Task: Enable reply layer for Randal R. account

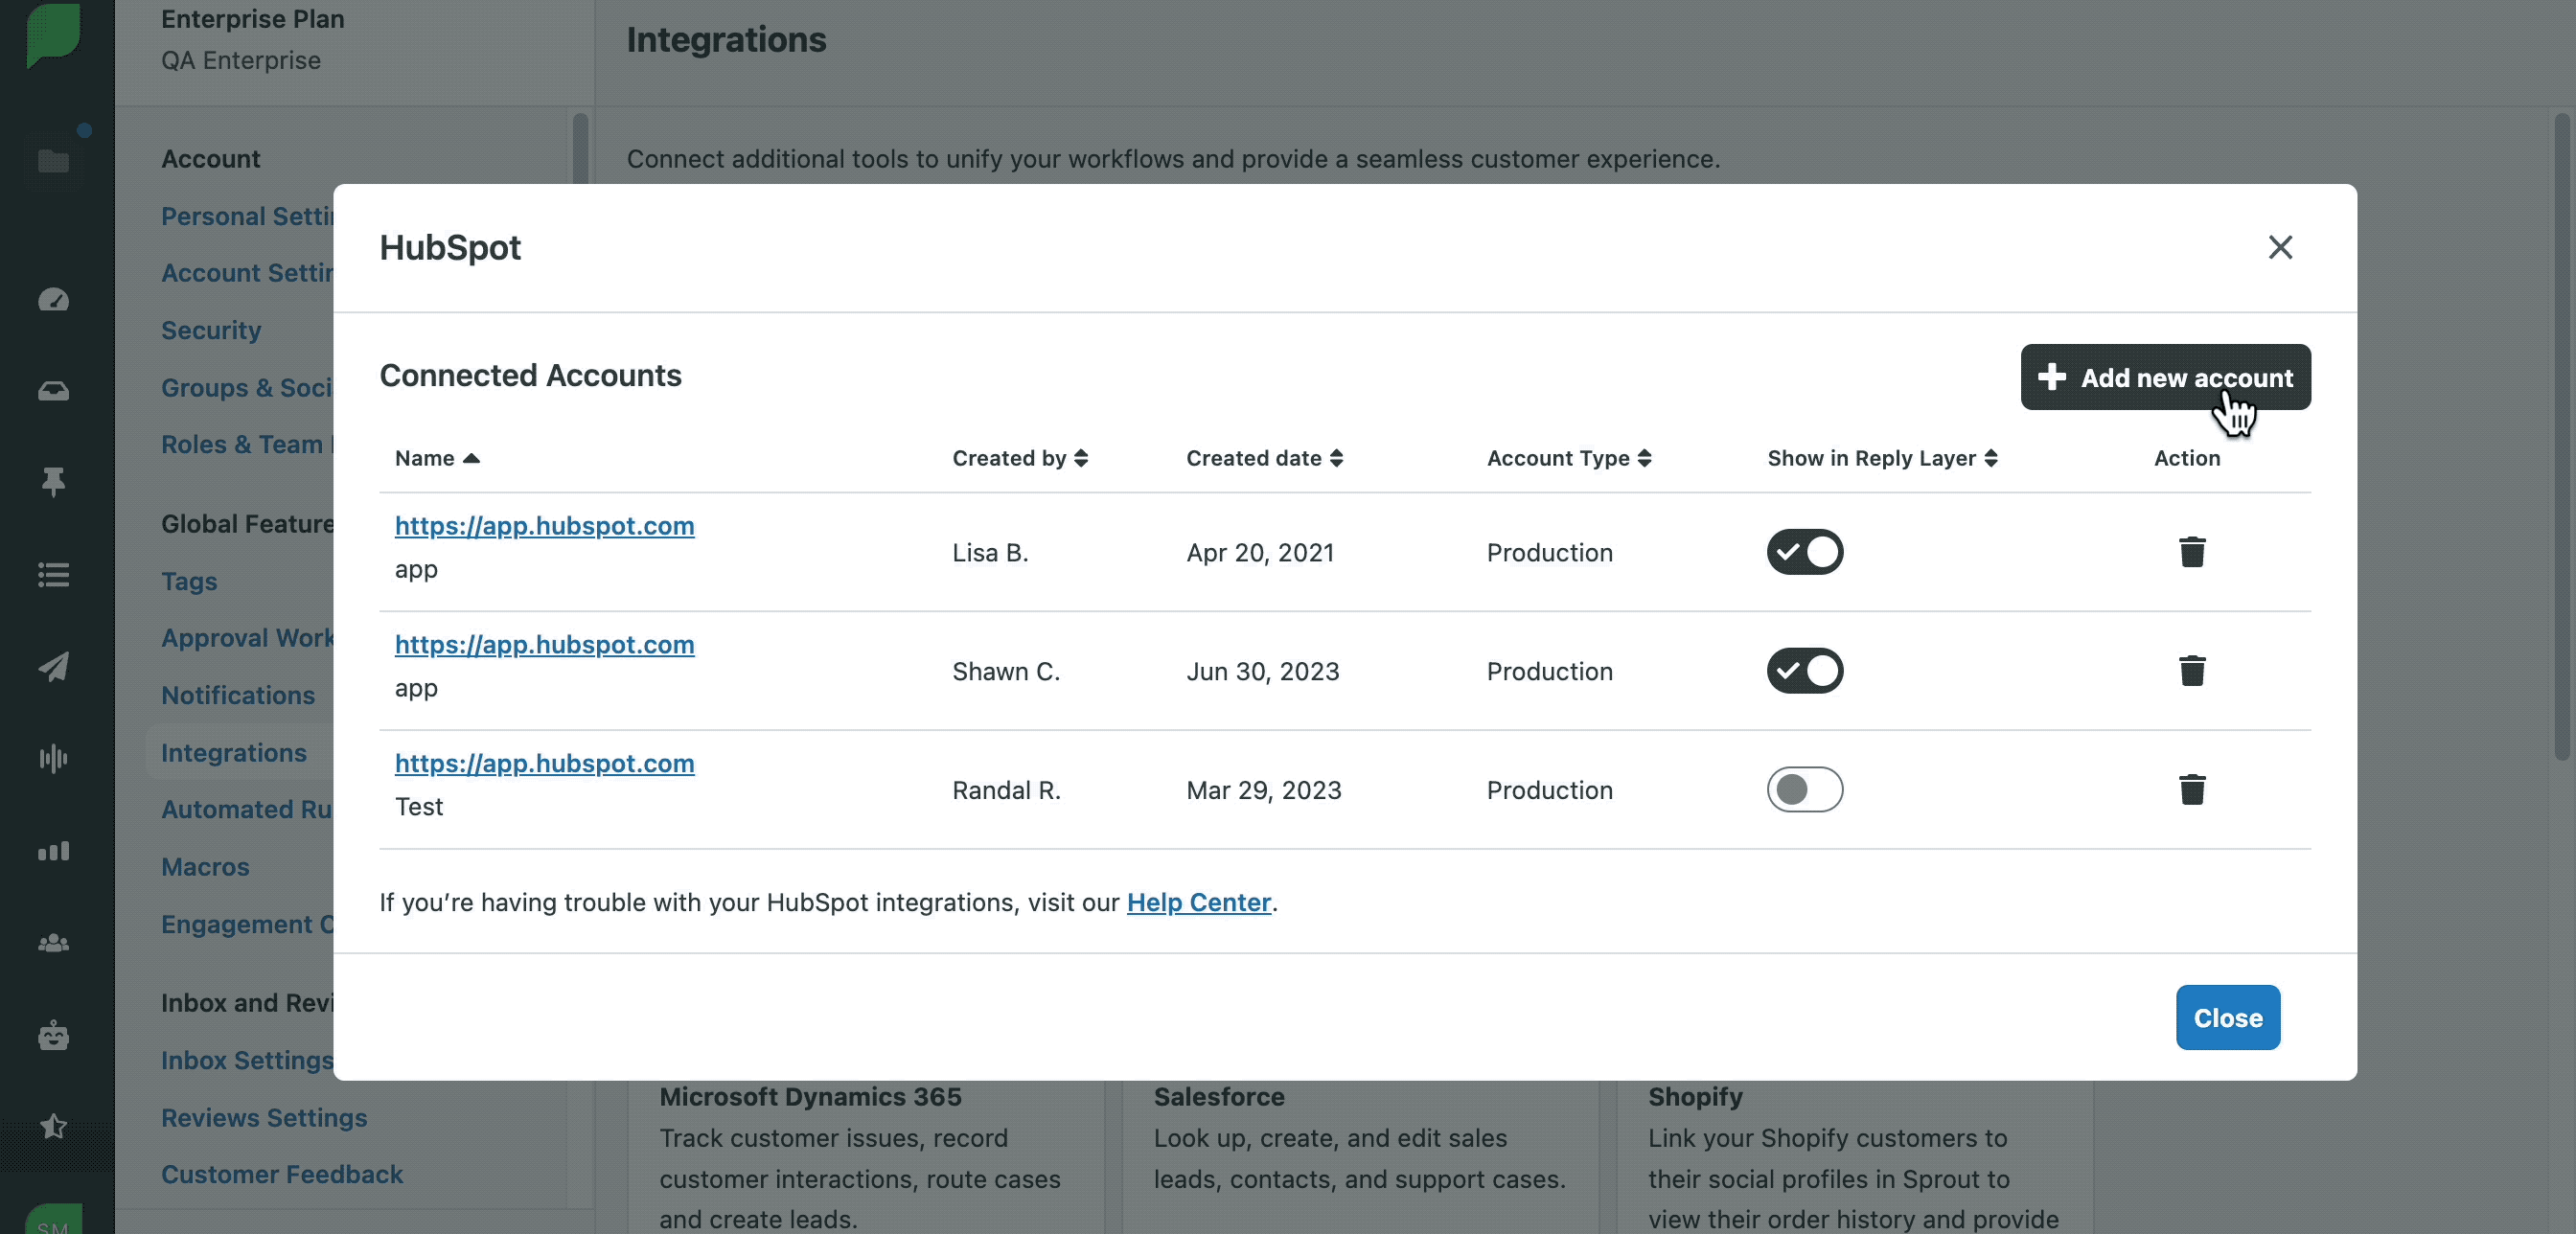Action: (1804, 790)
